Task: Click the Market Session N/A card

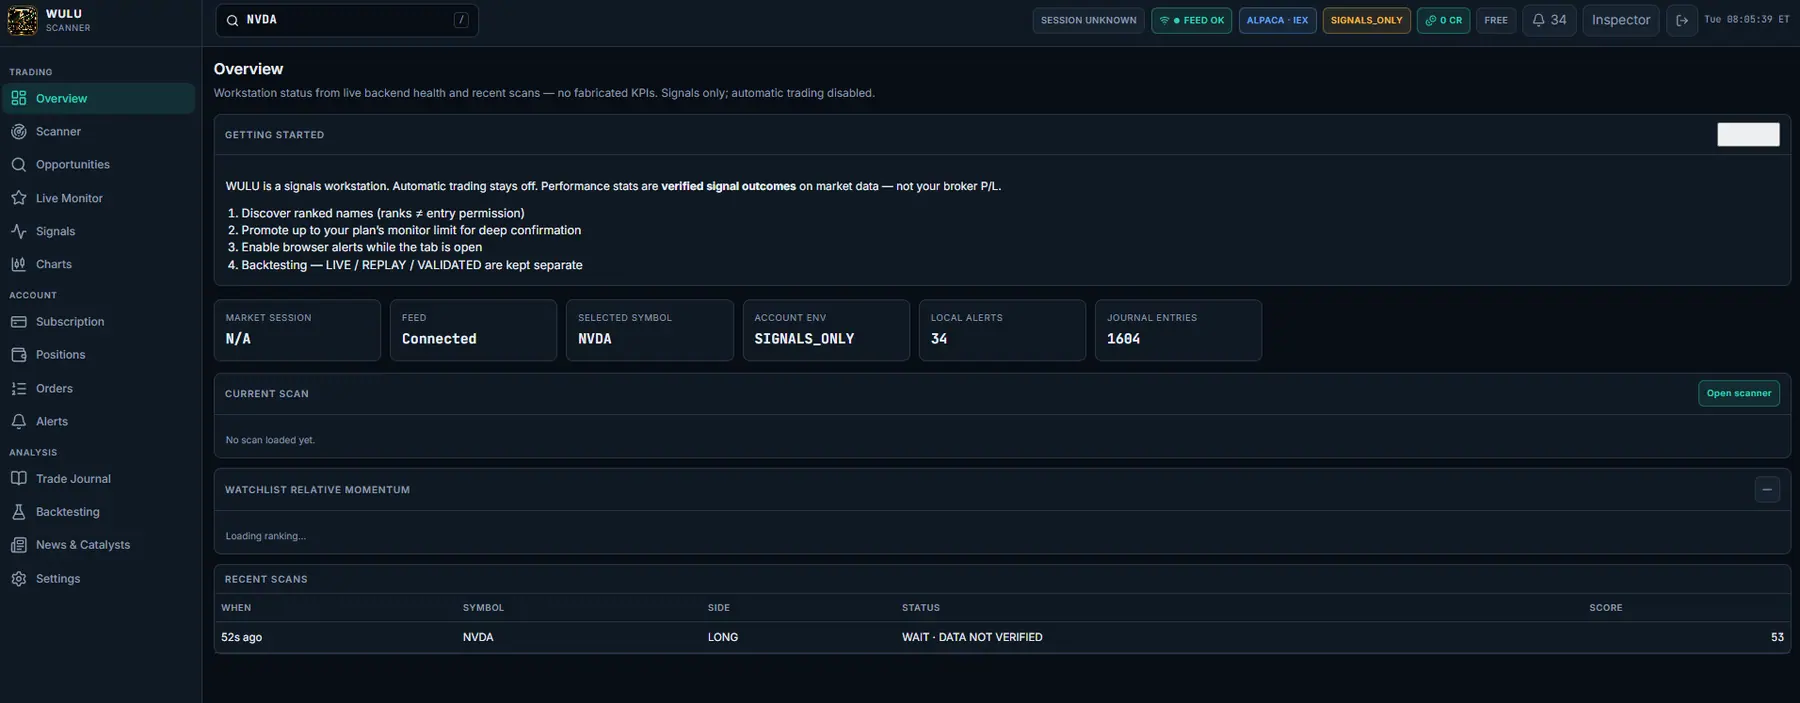Action: click(x=297, y=330)
